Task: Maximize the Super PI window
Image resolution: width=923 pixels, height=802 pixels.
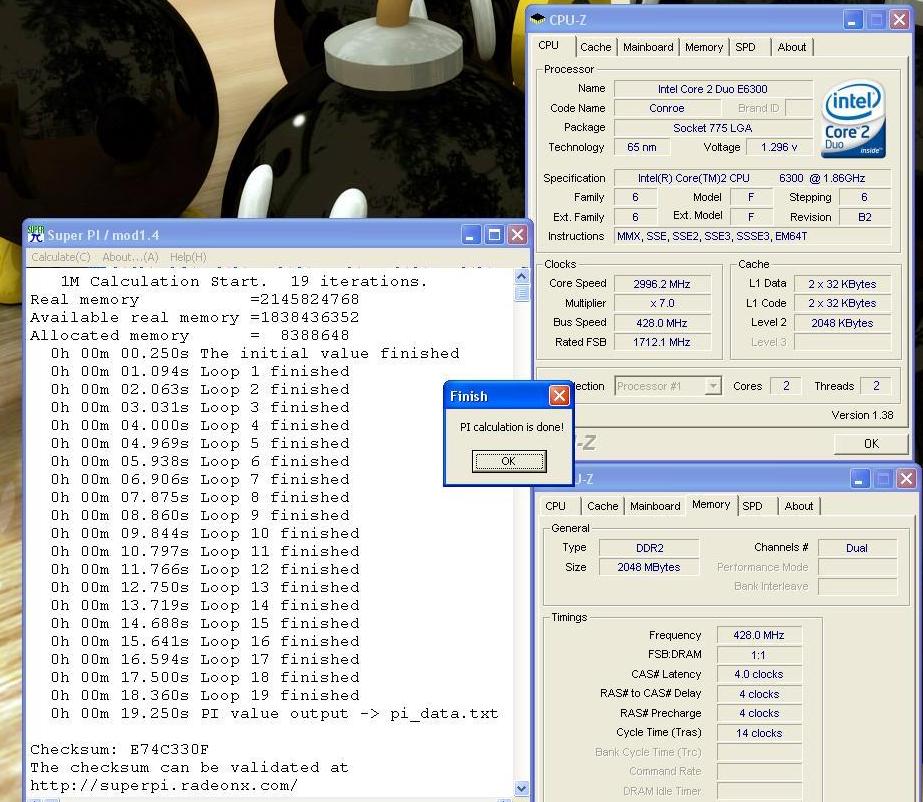Action: point(494,235)
